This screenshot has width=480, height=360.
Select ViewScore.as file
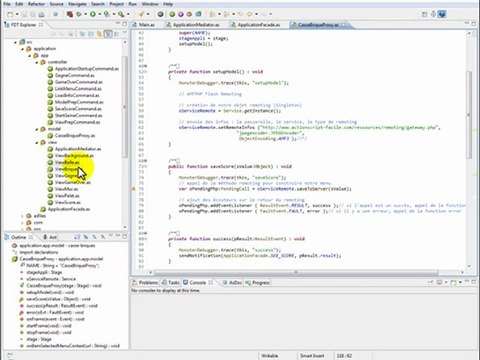click(x=68, y=202)
